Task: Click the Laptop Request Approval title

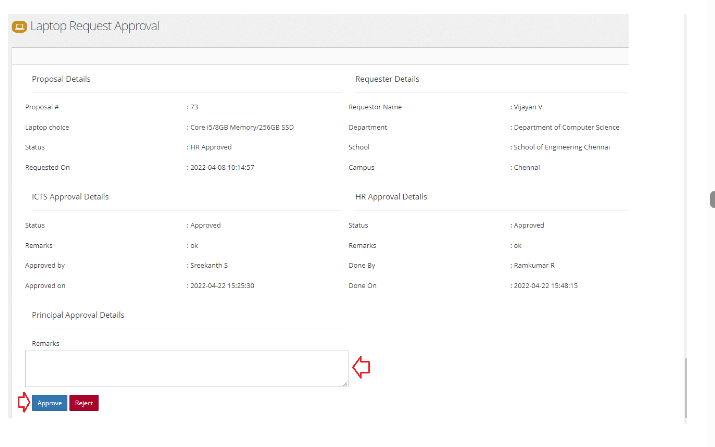Action: pos(94,26)
